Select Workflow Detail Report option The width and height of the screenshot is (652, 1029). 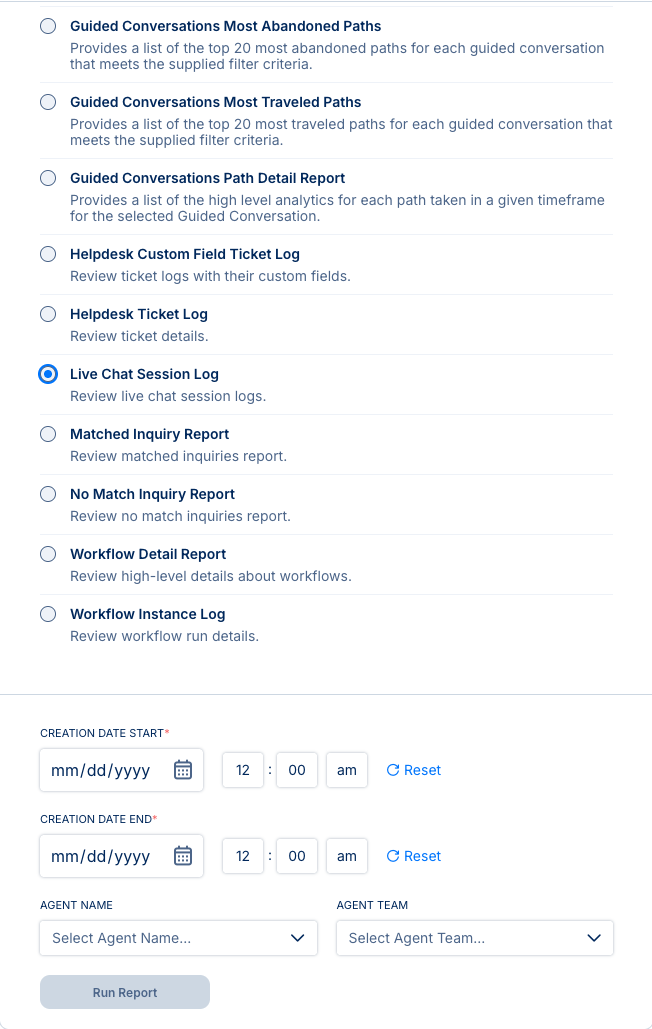pyautogui.click(x=48, y=554)
